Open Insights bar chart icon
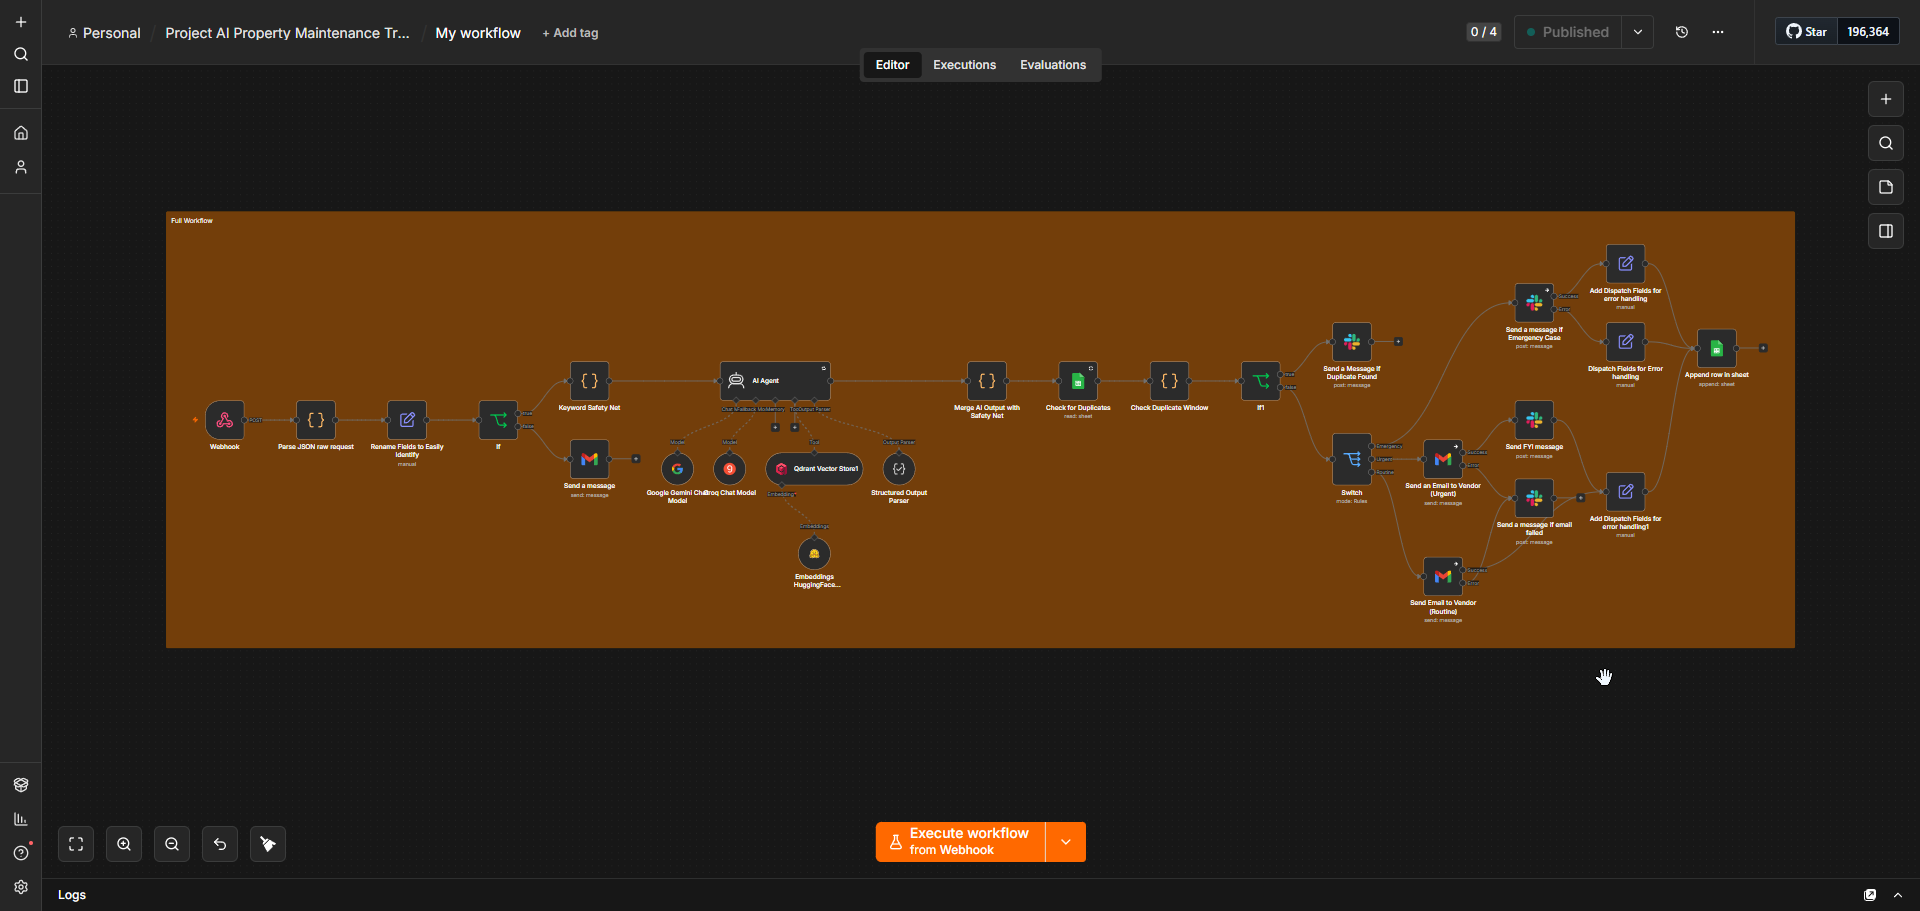Viewport: 1920px width, 911px height. [x=21, y=819]
